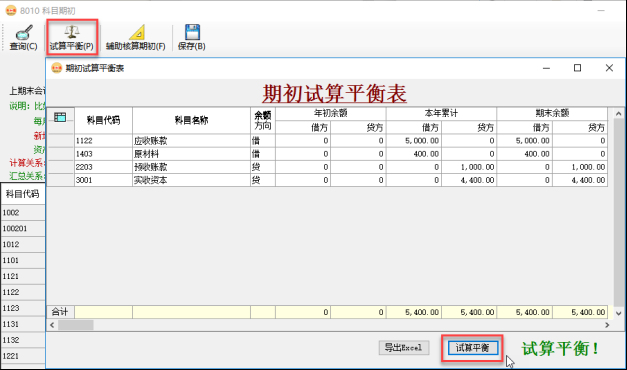Save using the 保存(B) floppy disk icon
627x370 pixels.
[192, 38]
